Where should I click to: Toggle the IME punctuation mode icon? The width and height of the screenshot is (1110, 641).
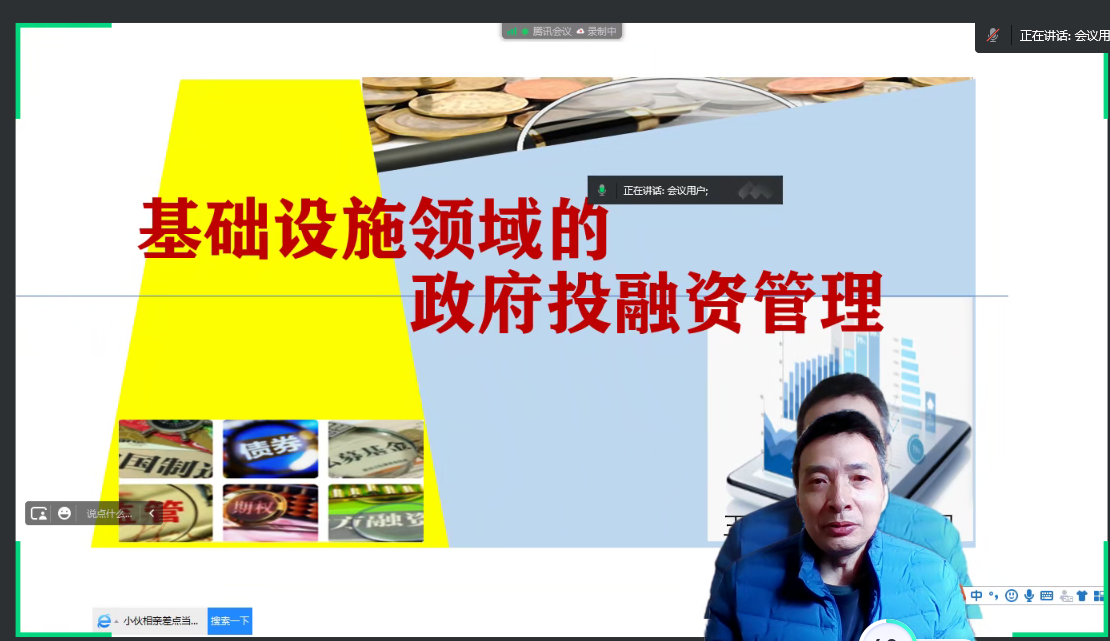(994, 595)
